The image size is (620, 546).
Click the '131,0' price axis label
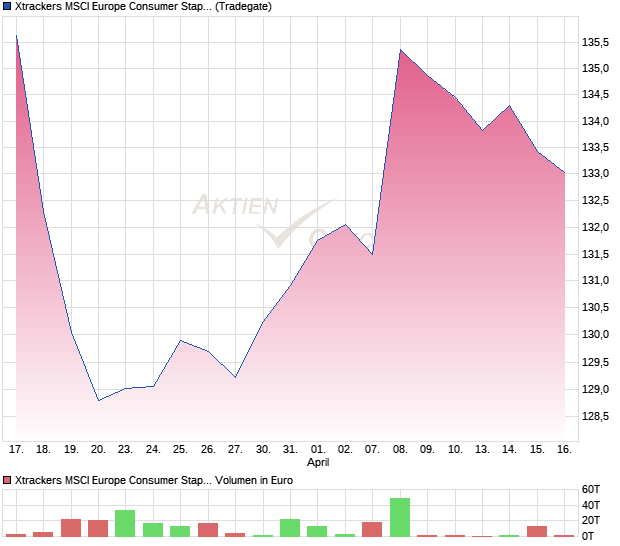pyautogui.click(x=595, y=280)
